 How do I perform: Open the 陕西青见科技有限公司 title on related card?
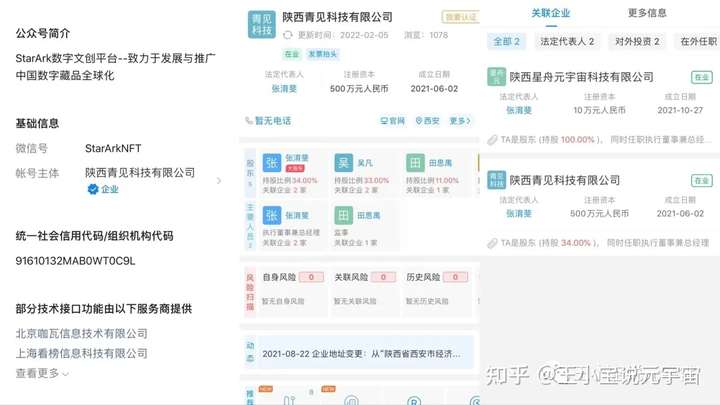(x=564, y=180)
